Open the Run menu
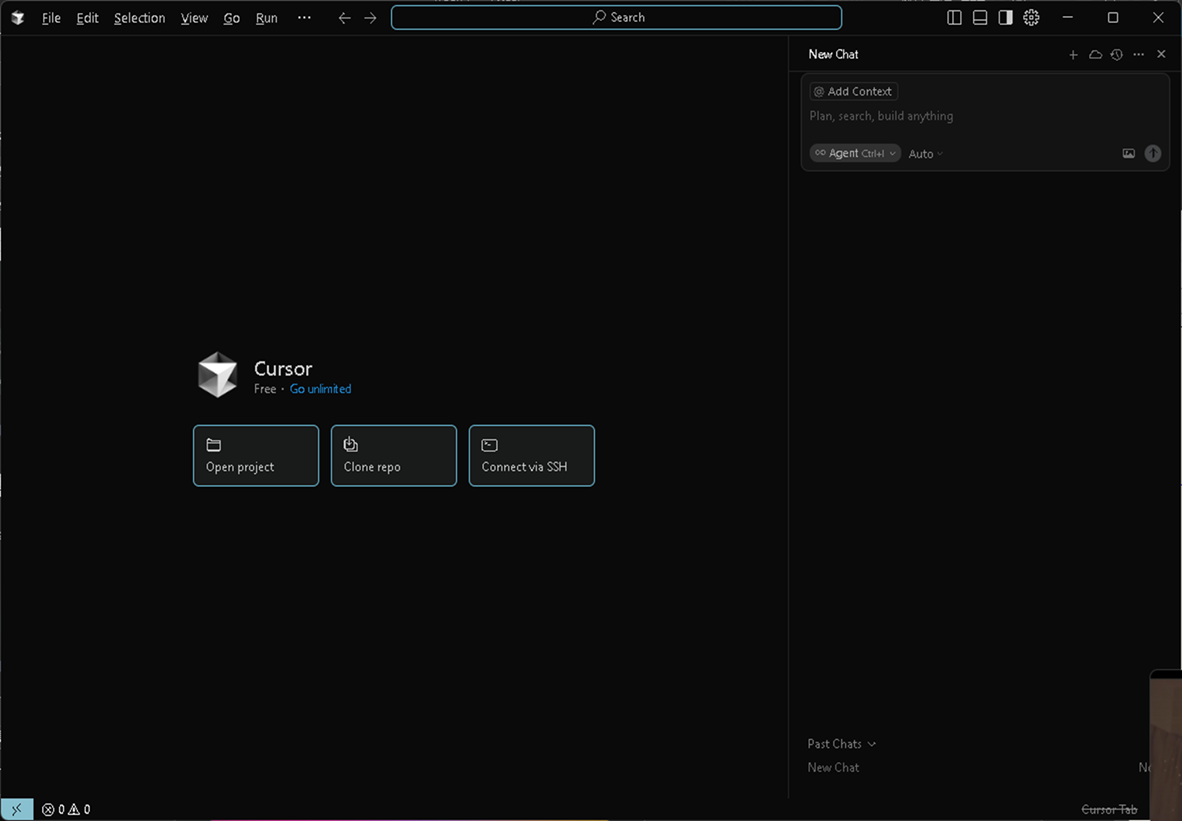This screenshot has height=821, width=1182. coord(266,18)
